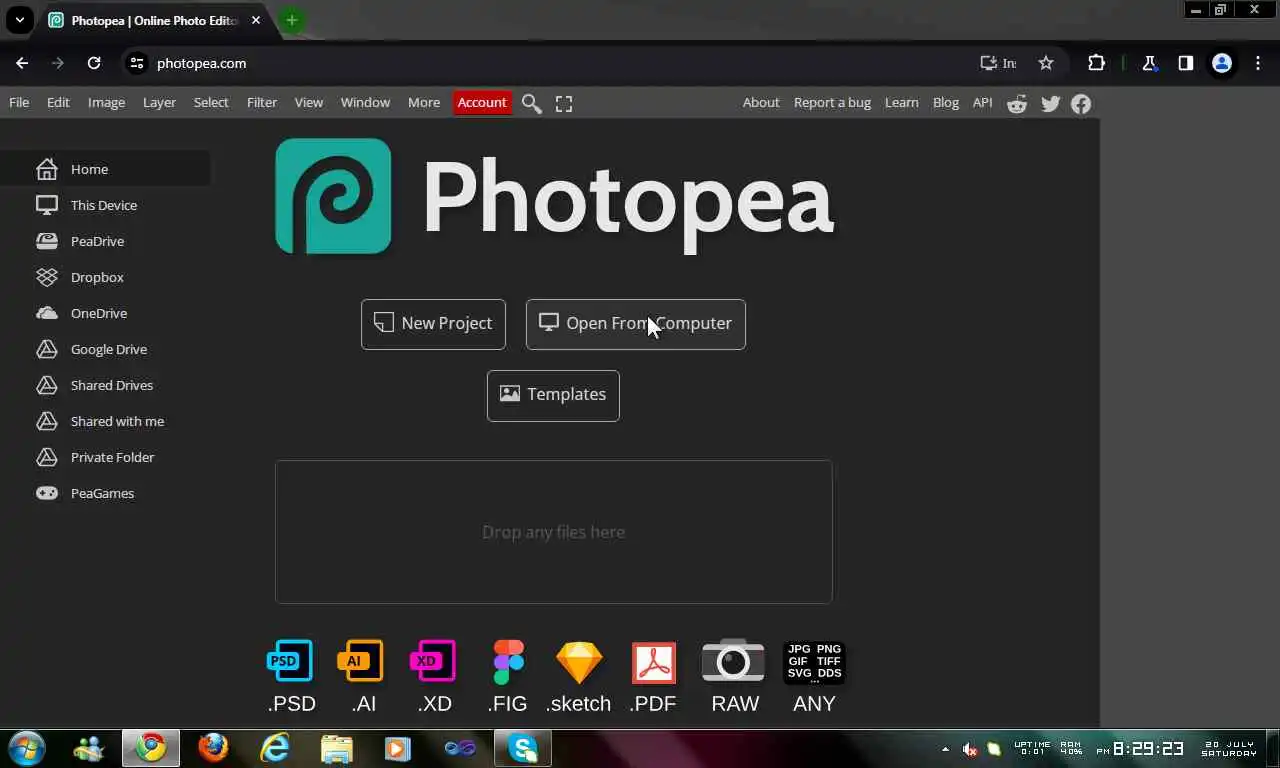Open browser extensions puzzle icon
1280x768 pixels.
pyautogui.click(x=1096, y=63)
